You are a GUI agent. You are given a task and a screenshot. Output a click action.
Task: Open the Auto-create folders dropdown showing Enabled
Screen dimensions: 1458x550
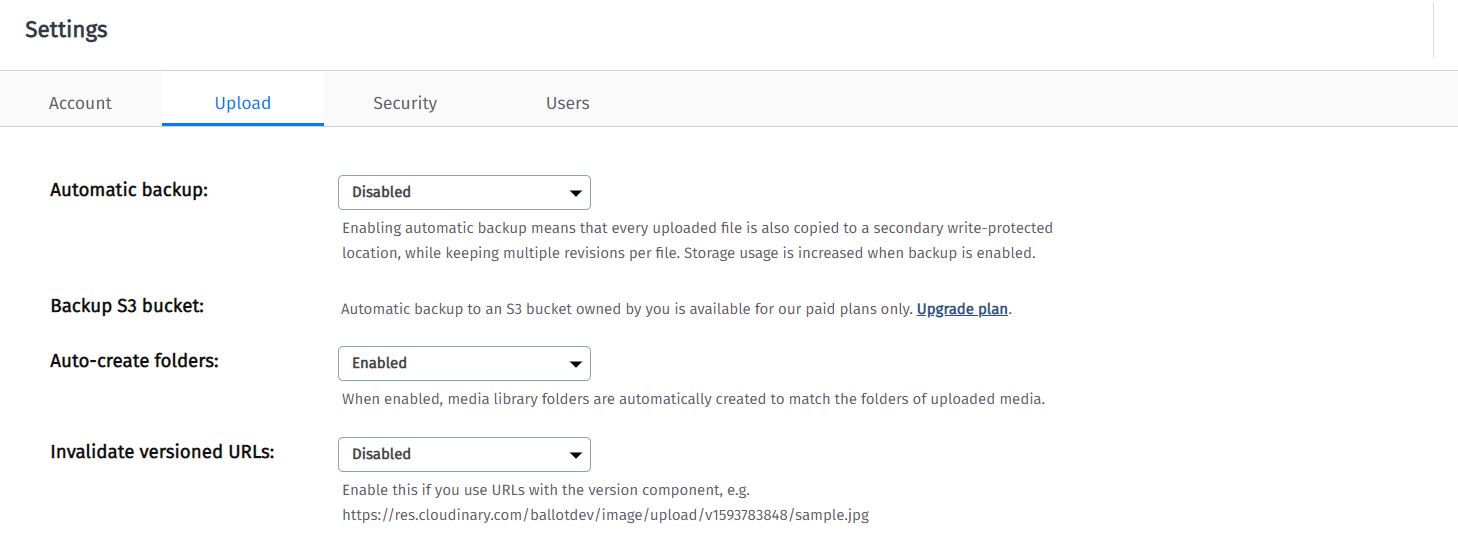click(464, 363)
